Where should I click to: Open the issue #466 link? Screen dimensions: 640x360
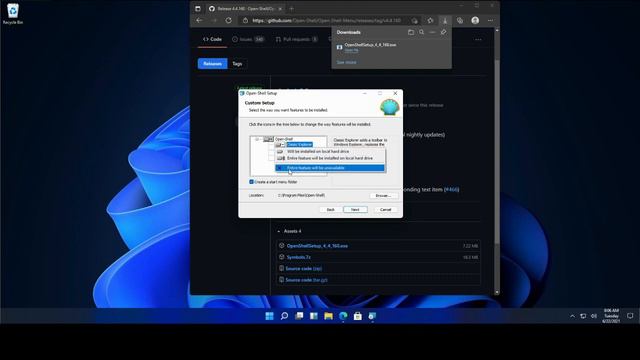point(451,189)
